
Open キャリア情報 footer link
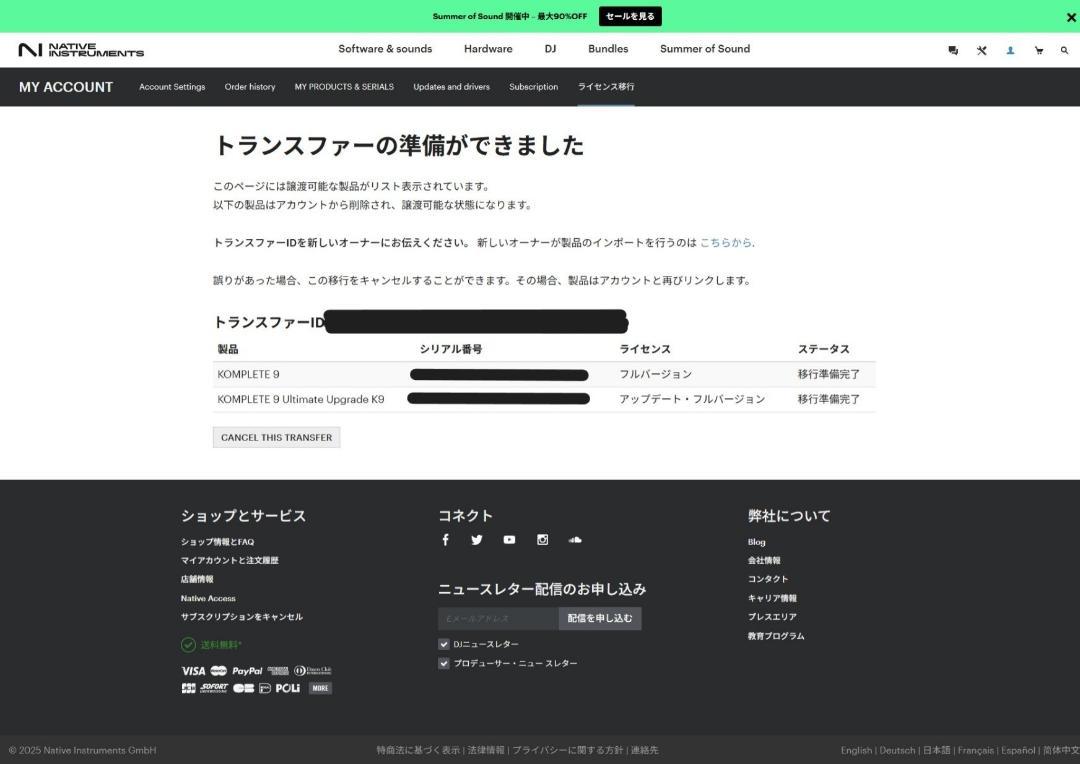click(773, 599)
